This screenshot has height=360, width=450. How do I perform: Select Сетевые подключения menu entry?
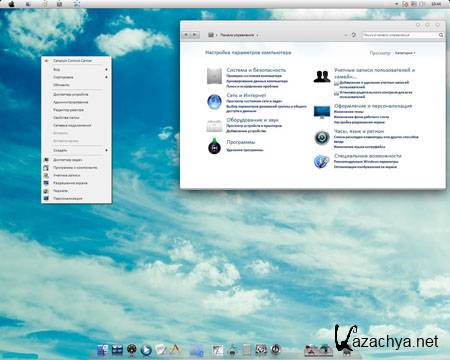coord(76,125)
